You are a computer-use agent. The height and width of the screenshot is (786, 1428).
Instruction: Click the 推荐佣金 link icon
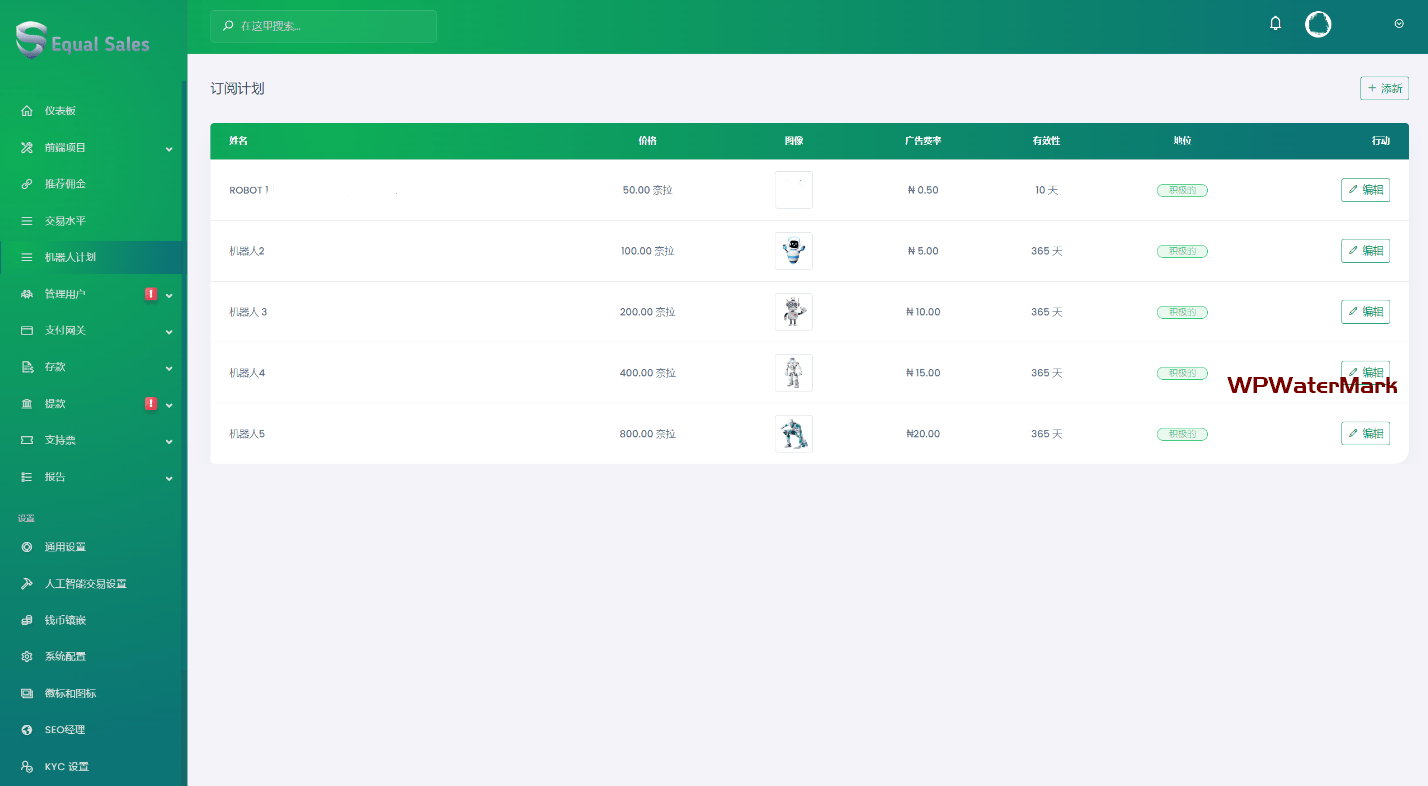click(27, 184)
